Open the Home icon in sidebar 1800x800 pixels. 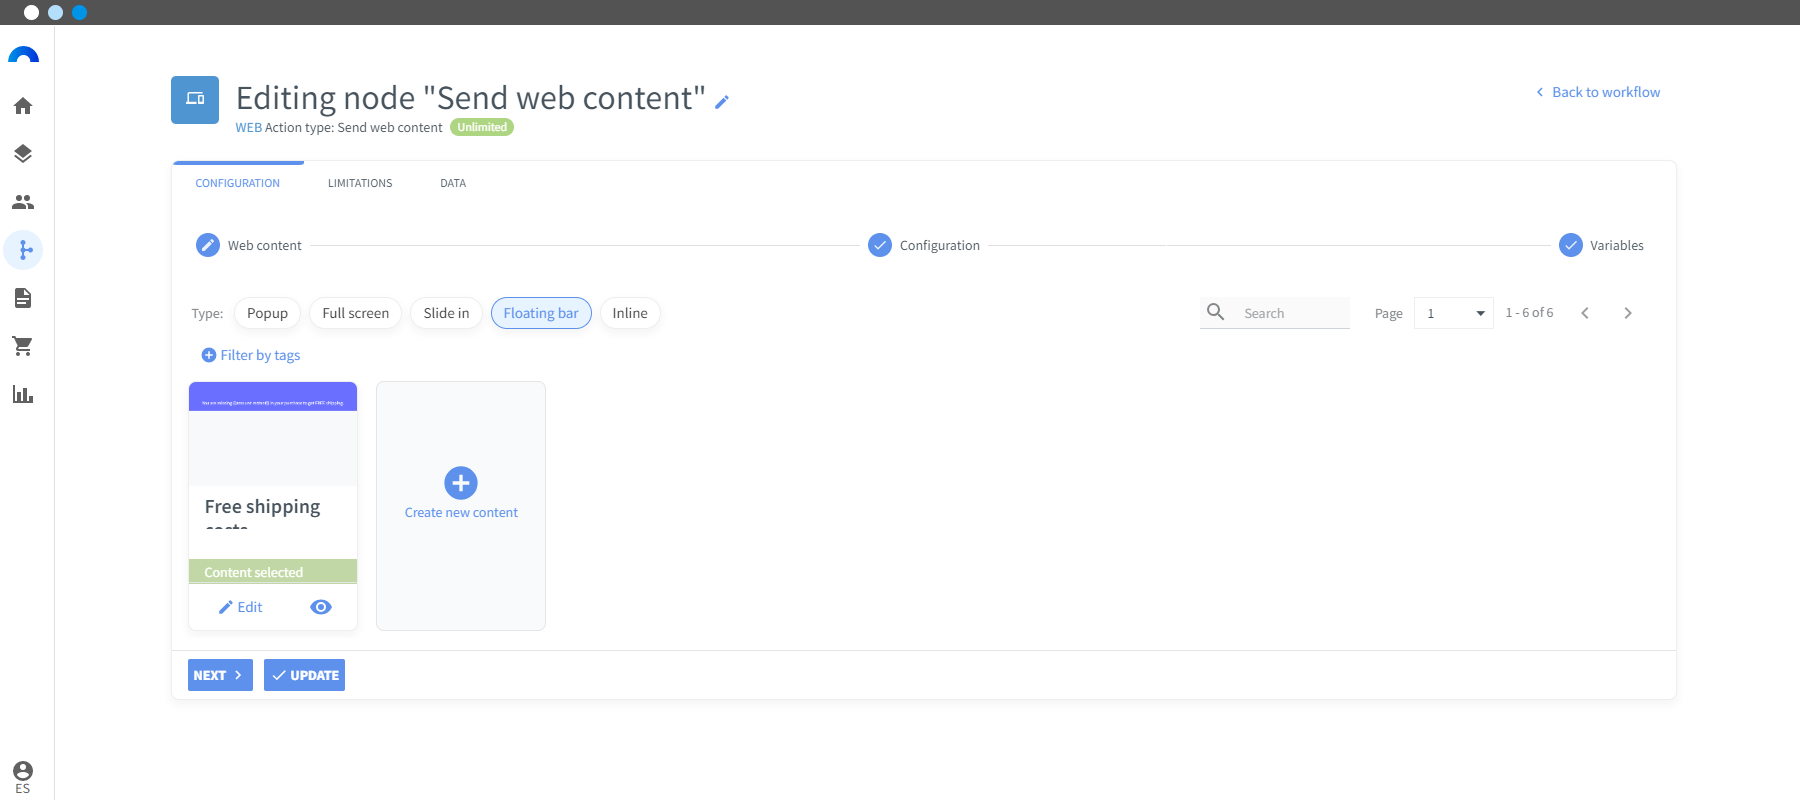pos(23,106)
